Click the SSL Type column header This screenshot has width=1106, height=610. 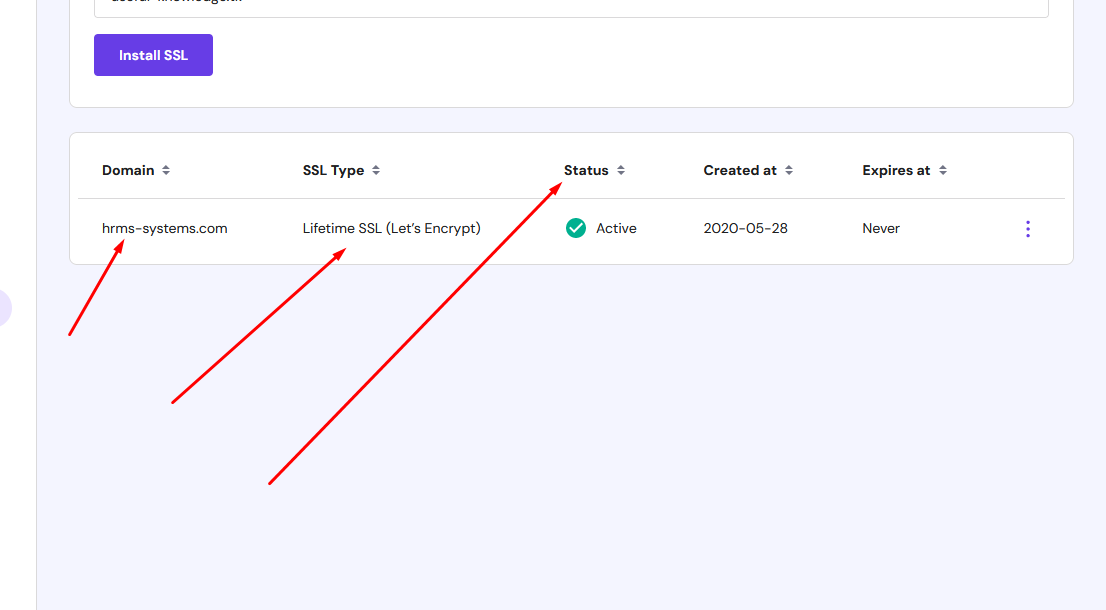(333, 170)
